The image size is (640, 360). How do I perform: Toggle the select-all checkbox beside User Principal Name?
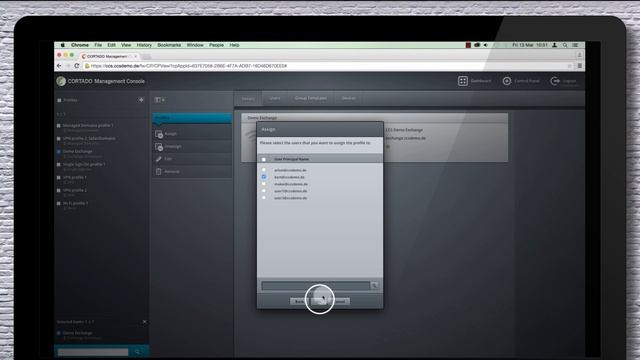(x=264, y=159)
